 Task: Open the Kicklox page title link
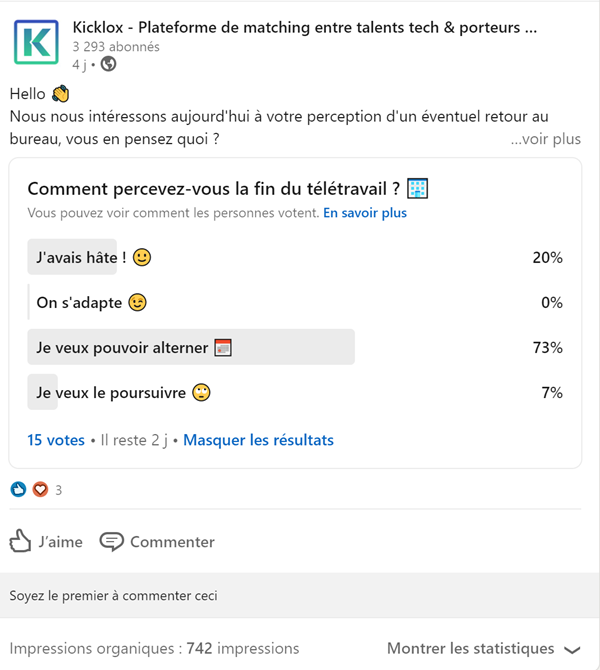pyautogui.click(x=305, y=27)
